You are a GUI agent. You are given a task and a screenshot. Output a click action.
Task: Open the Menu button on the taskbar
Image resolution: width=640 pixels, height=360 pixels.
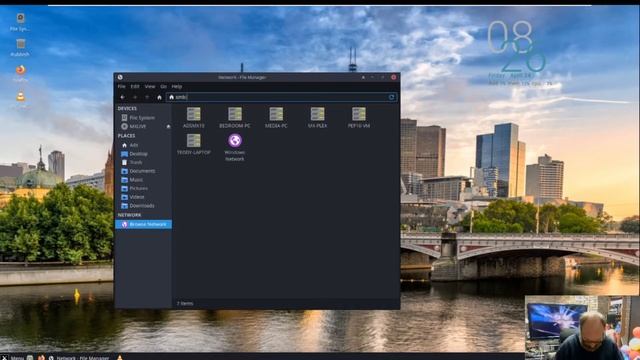[13, 357]
